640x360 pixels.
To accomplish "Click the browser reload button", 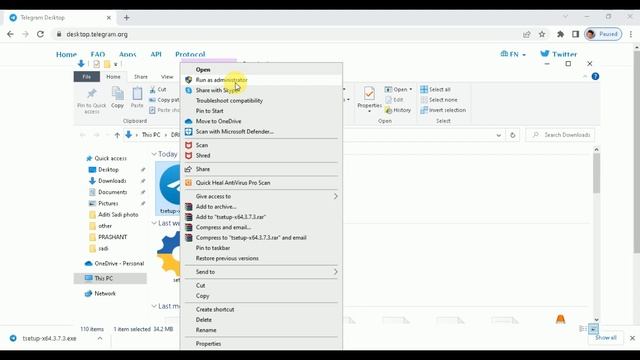I will pyautogui.click(x=40, y=34).
